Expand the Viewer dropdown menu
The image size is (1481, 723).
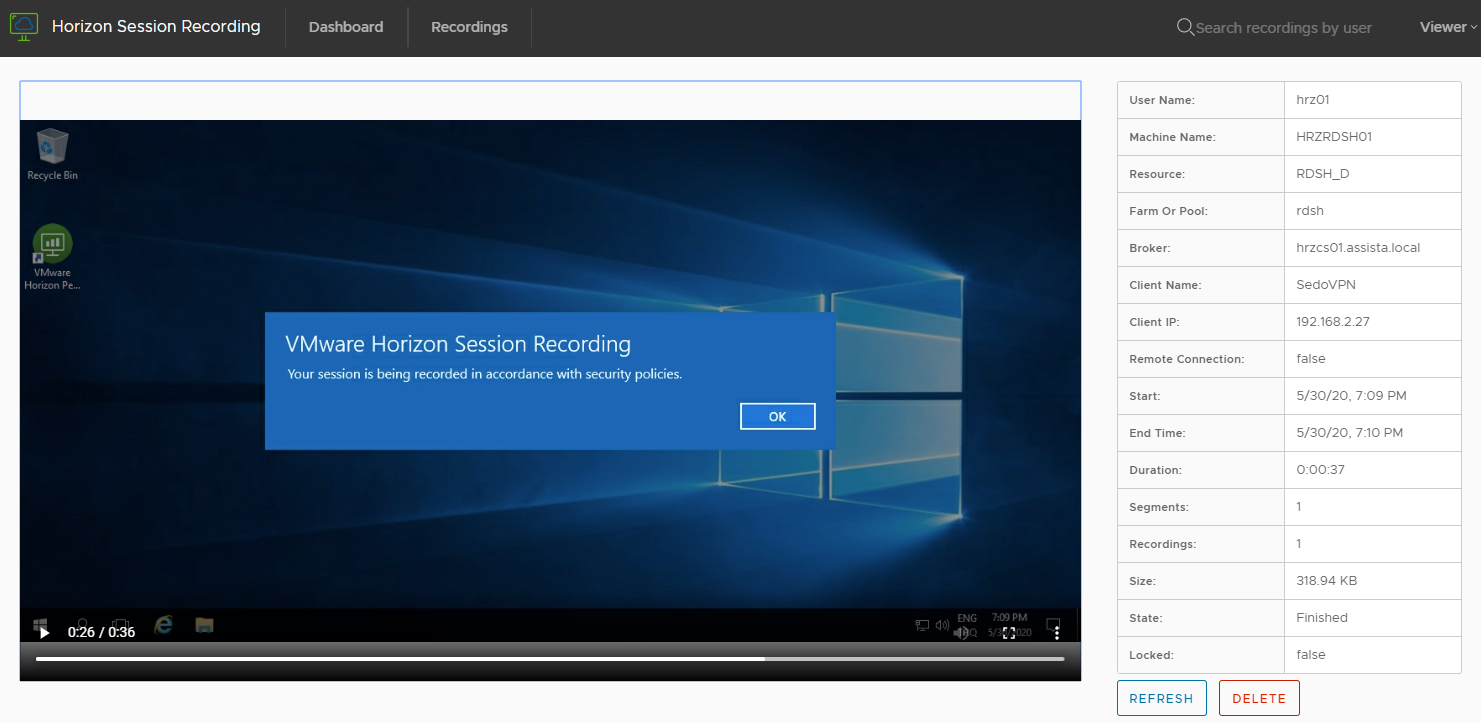[1448, 27]
